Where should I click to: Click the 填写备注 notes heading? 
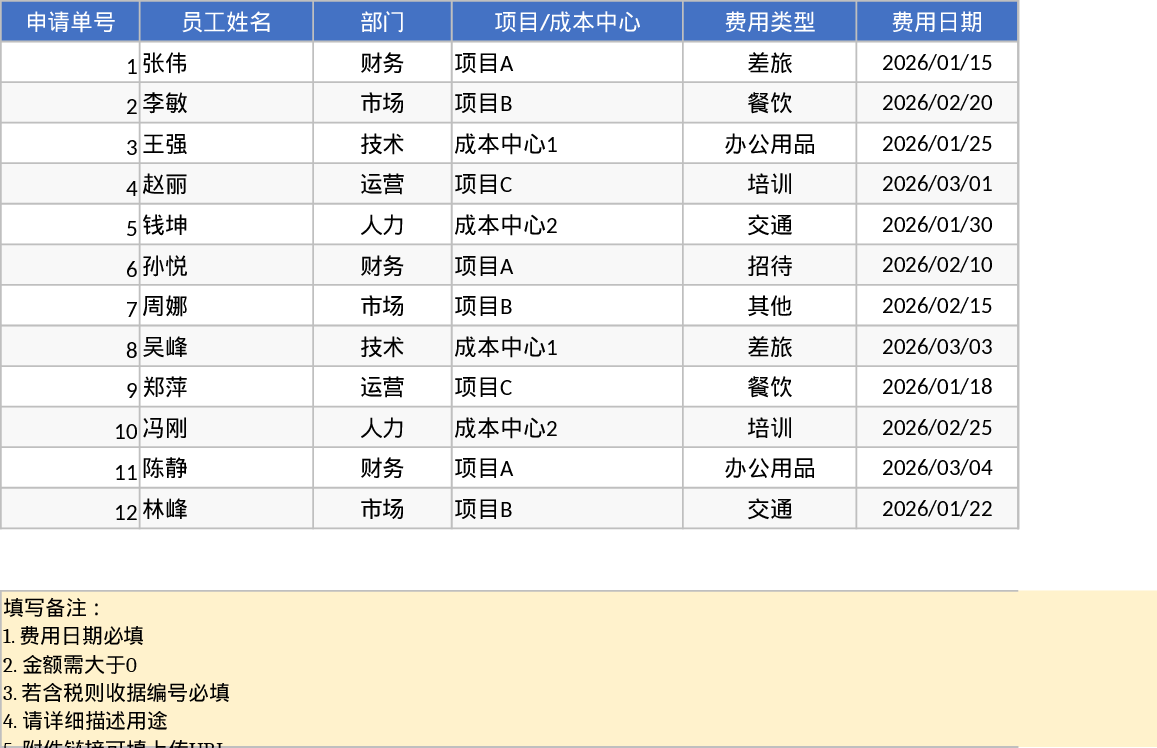pyautogui.click(x=54, y=608)
